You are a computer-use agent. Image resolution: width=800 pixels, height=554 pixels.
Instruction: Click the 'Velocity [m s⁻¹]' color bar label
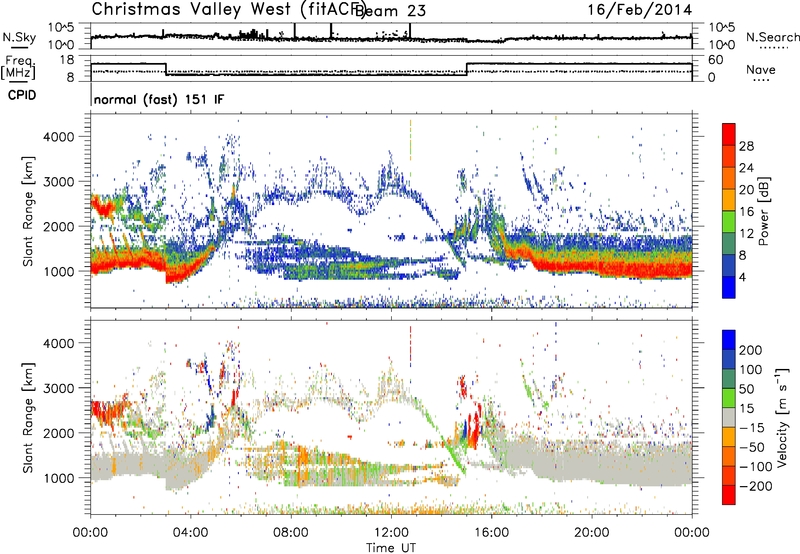click(782, 417)
